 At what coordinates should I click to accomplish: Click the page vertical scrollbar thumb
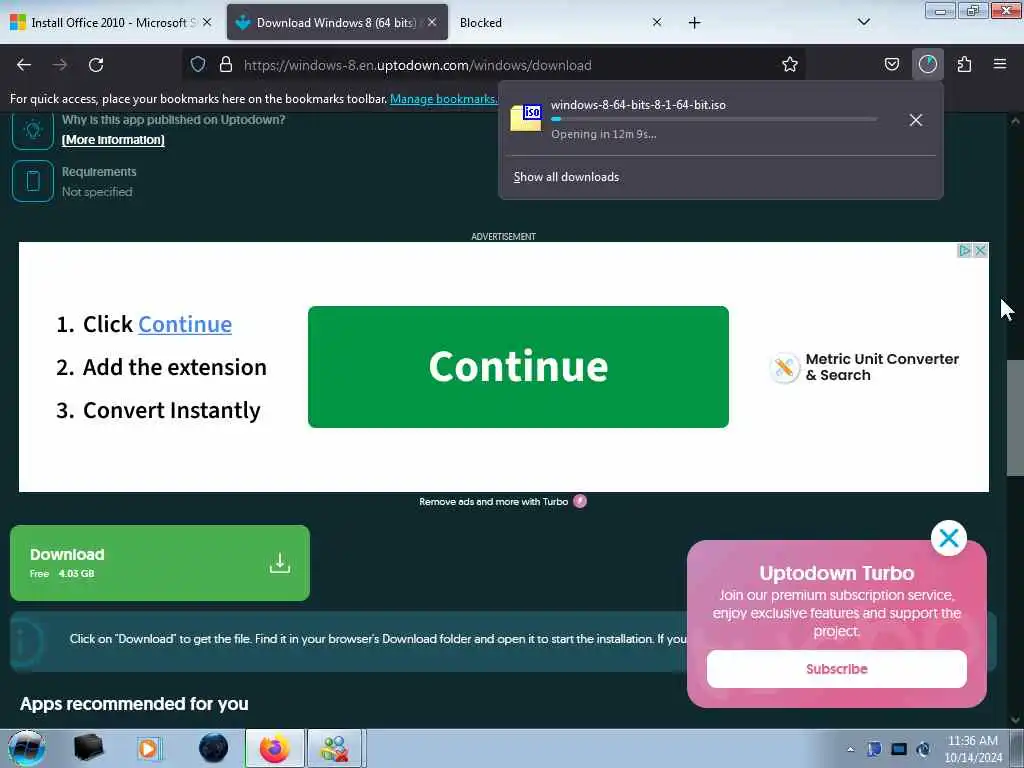click(1015, 418)
